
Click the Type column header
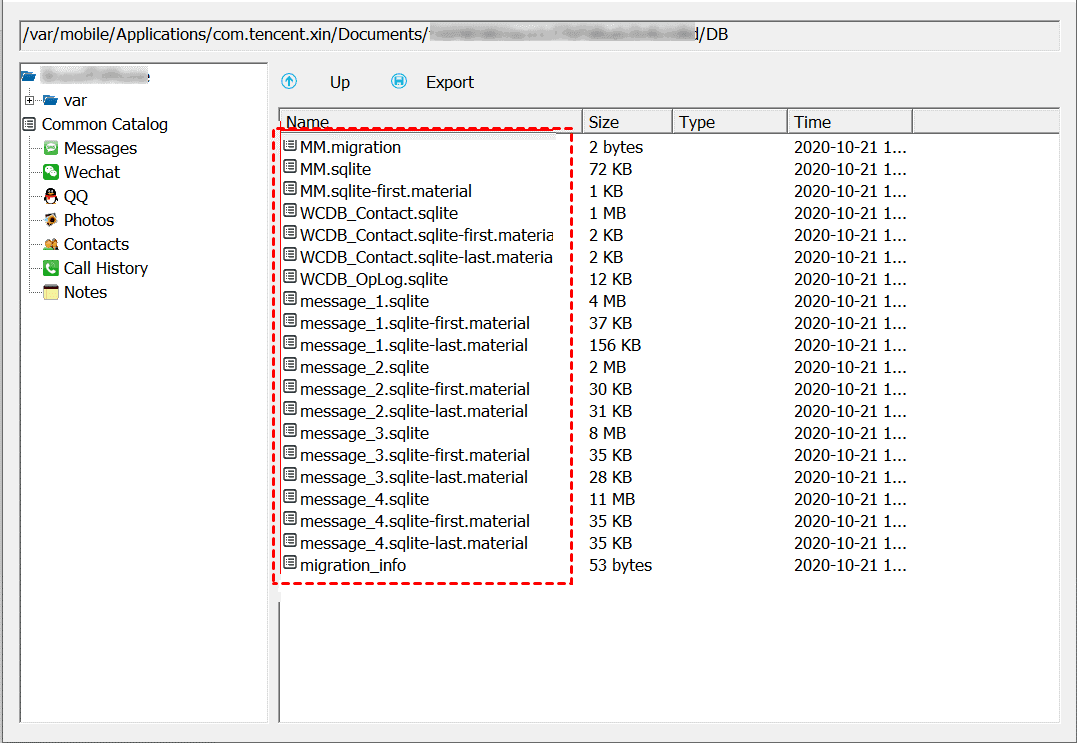coord(729,122)
